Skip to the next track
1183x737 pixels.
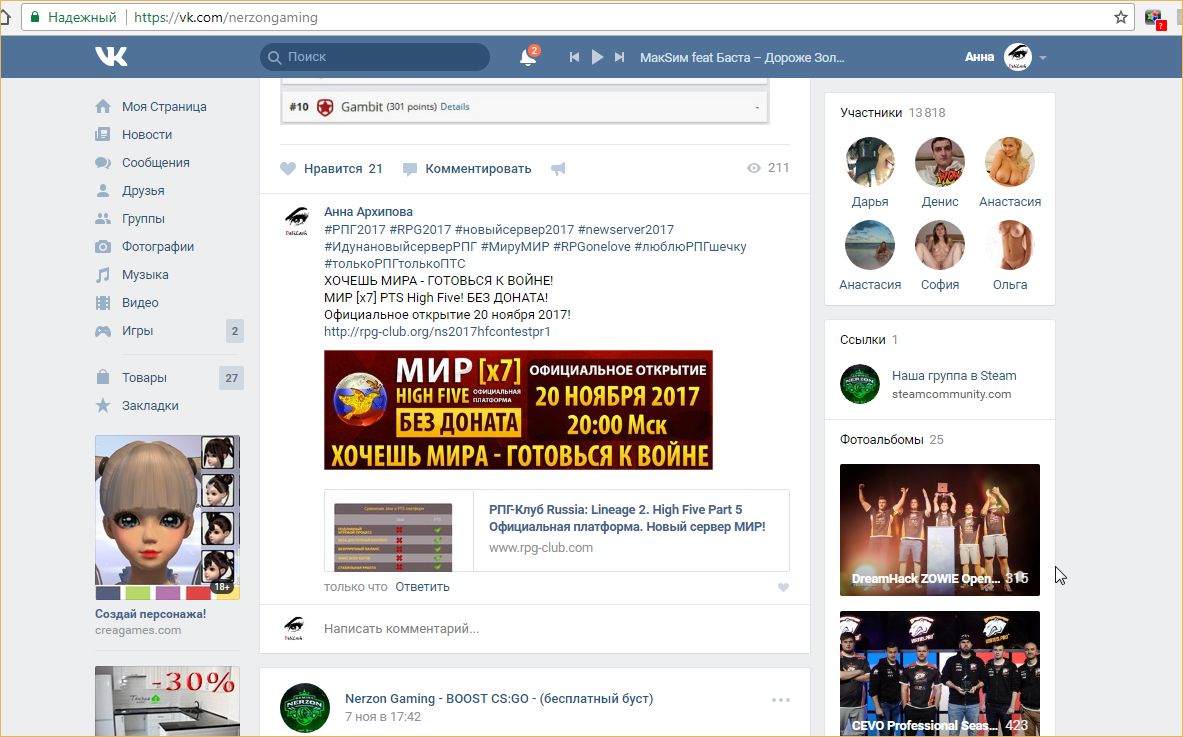pos(620,58)
